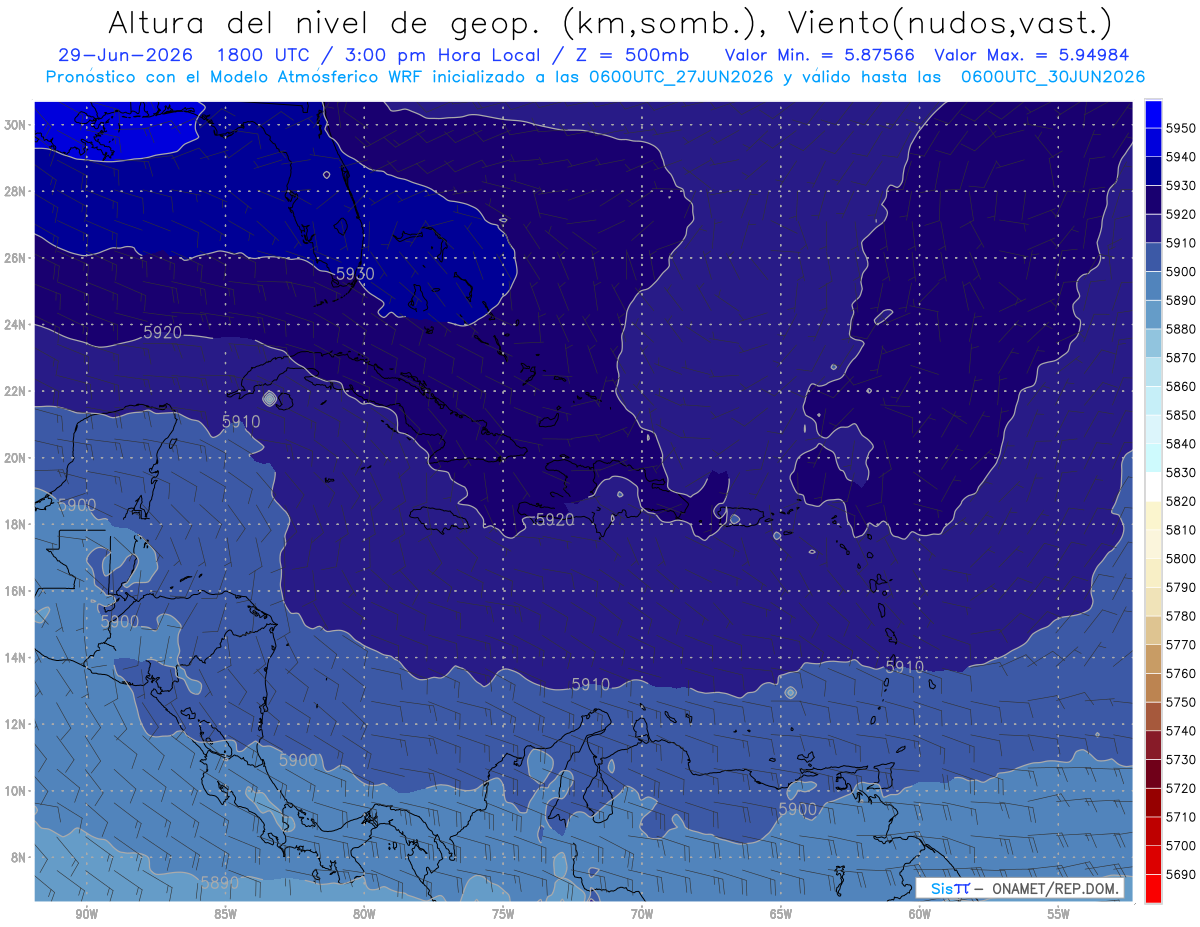Image resolution: width=1200 pixels, height=927 pixels.
Task: Click the 5950 value on the color legend
Action: pos(1181,129)
